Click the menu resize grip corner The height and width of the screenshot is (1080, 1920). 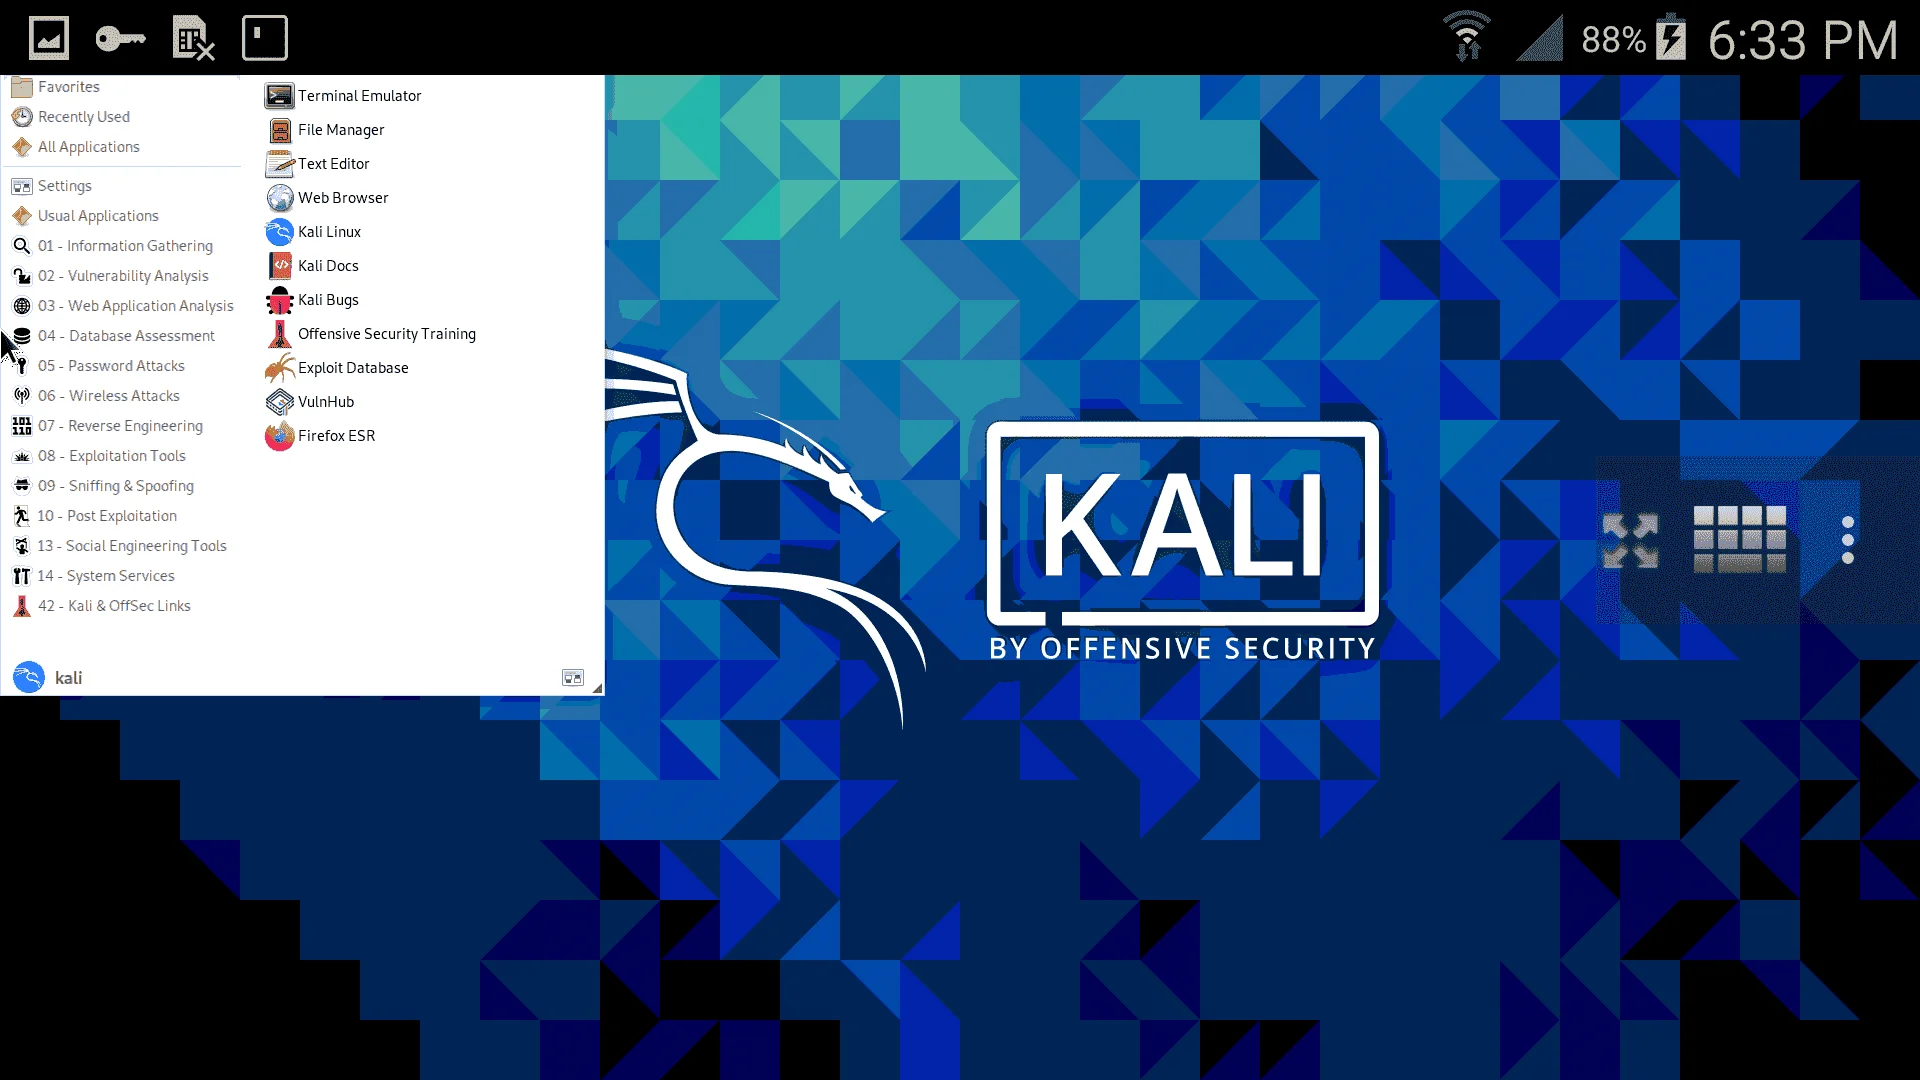tap(597, 688)
